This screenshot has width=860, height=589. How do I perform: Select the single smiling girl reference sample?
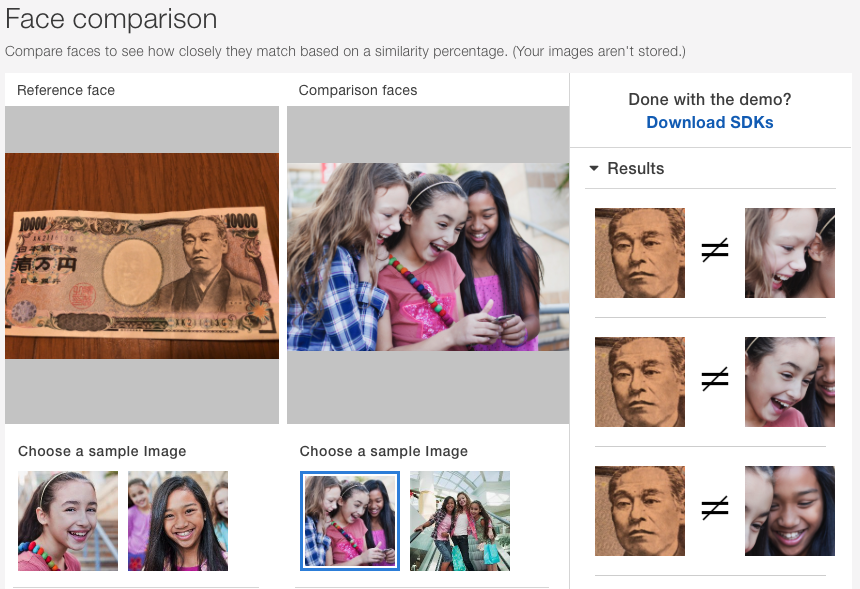click(68, 520)
